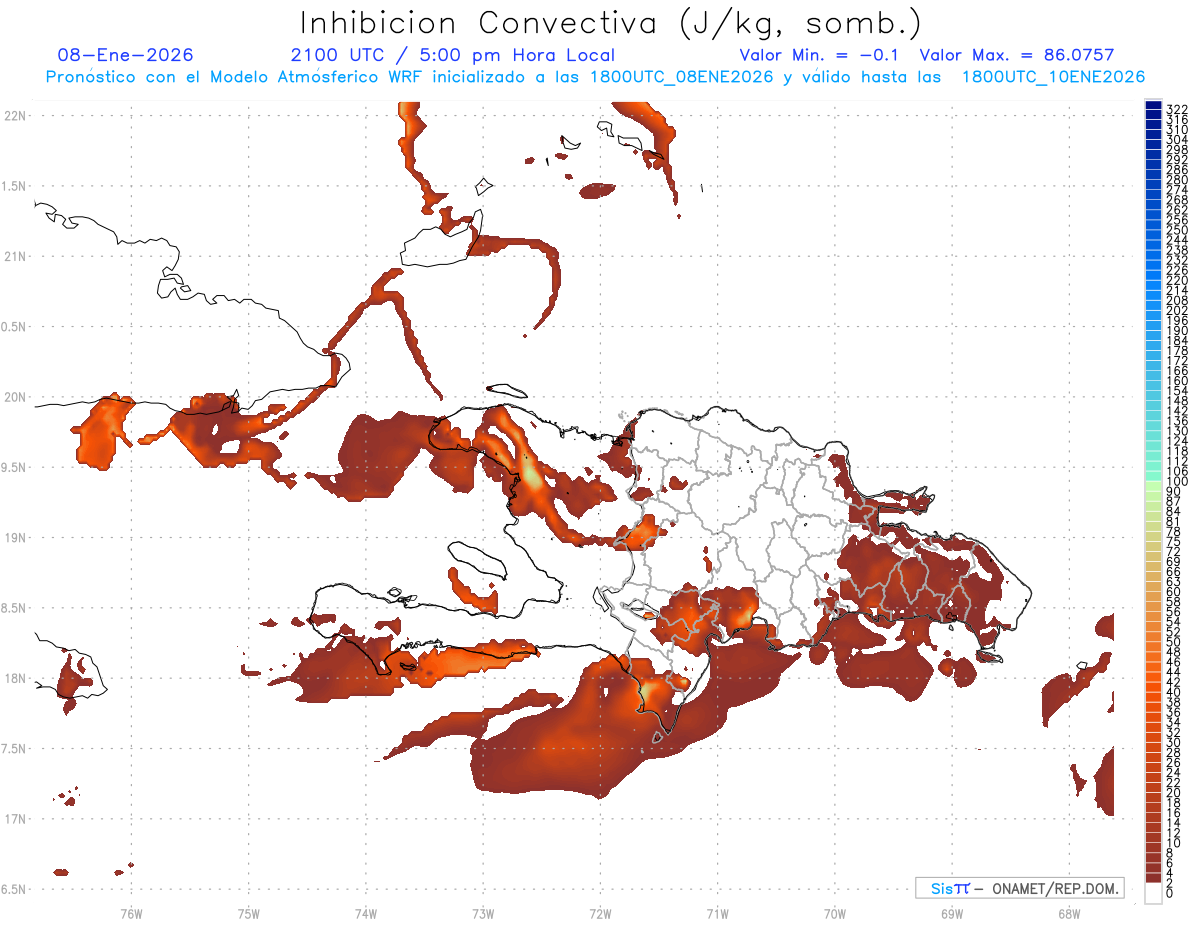Click the '18N' latitude label
Image resolution: width=1200 pixels, height=927 pixels.
[x=15, y=678]
